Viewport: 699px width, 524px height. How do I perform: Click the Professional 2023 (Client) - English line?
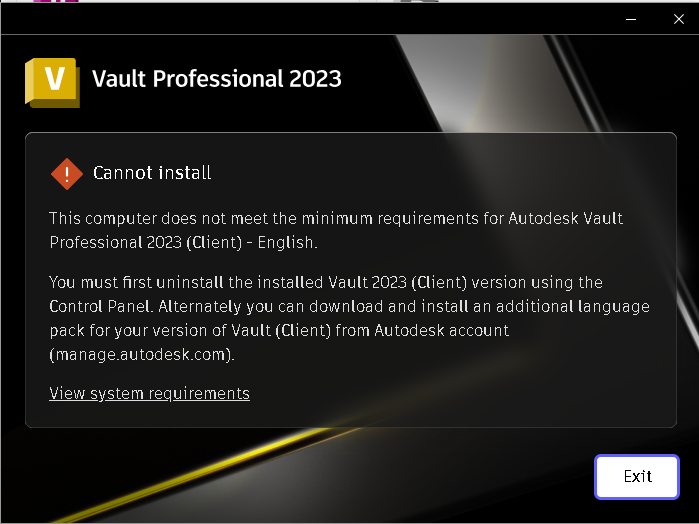coord(183,242)
